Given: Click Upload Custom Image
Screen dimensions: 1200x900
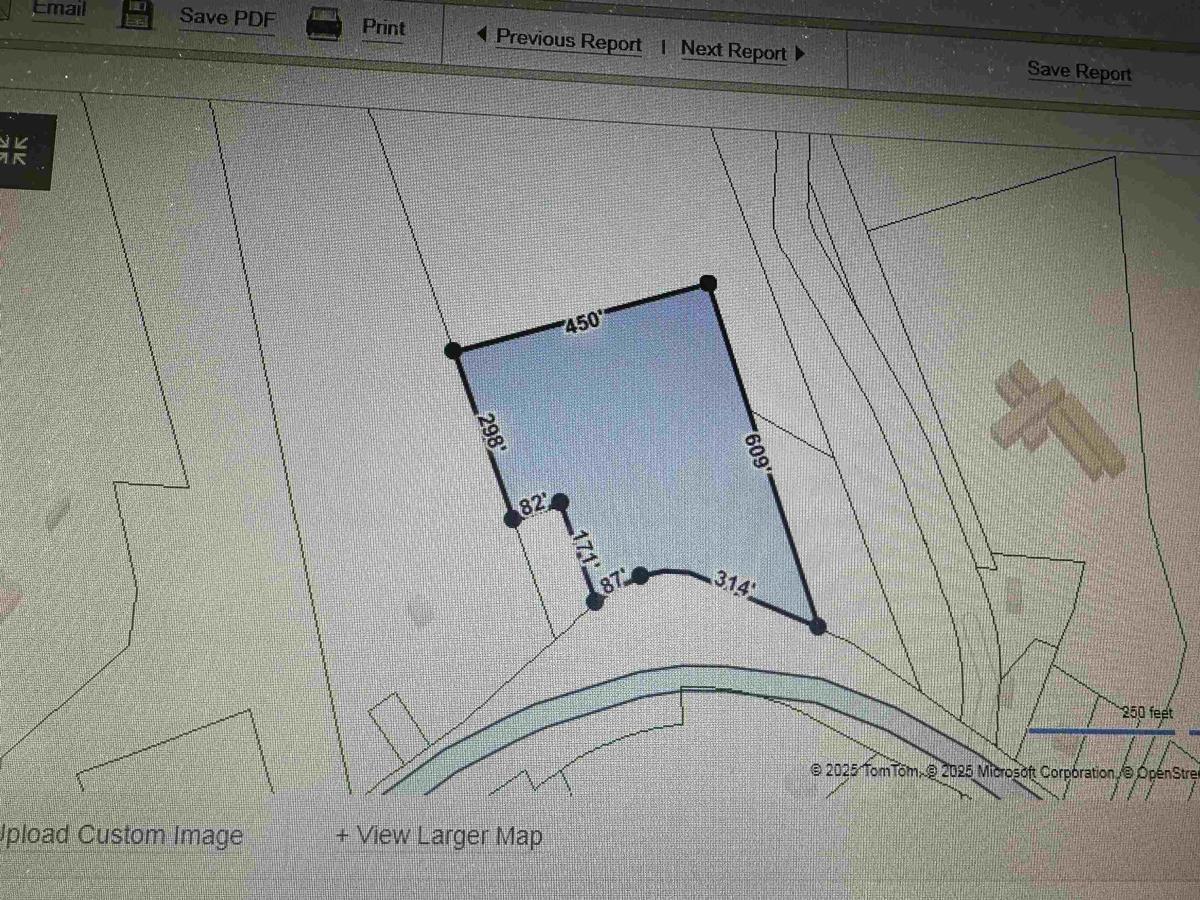Looking at the screenshot, I should click(x=121, y=835).
